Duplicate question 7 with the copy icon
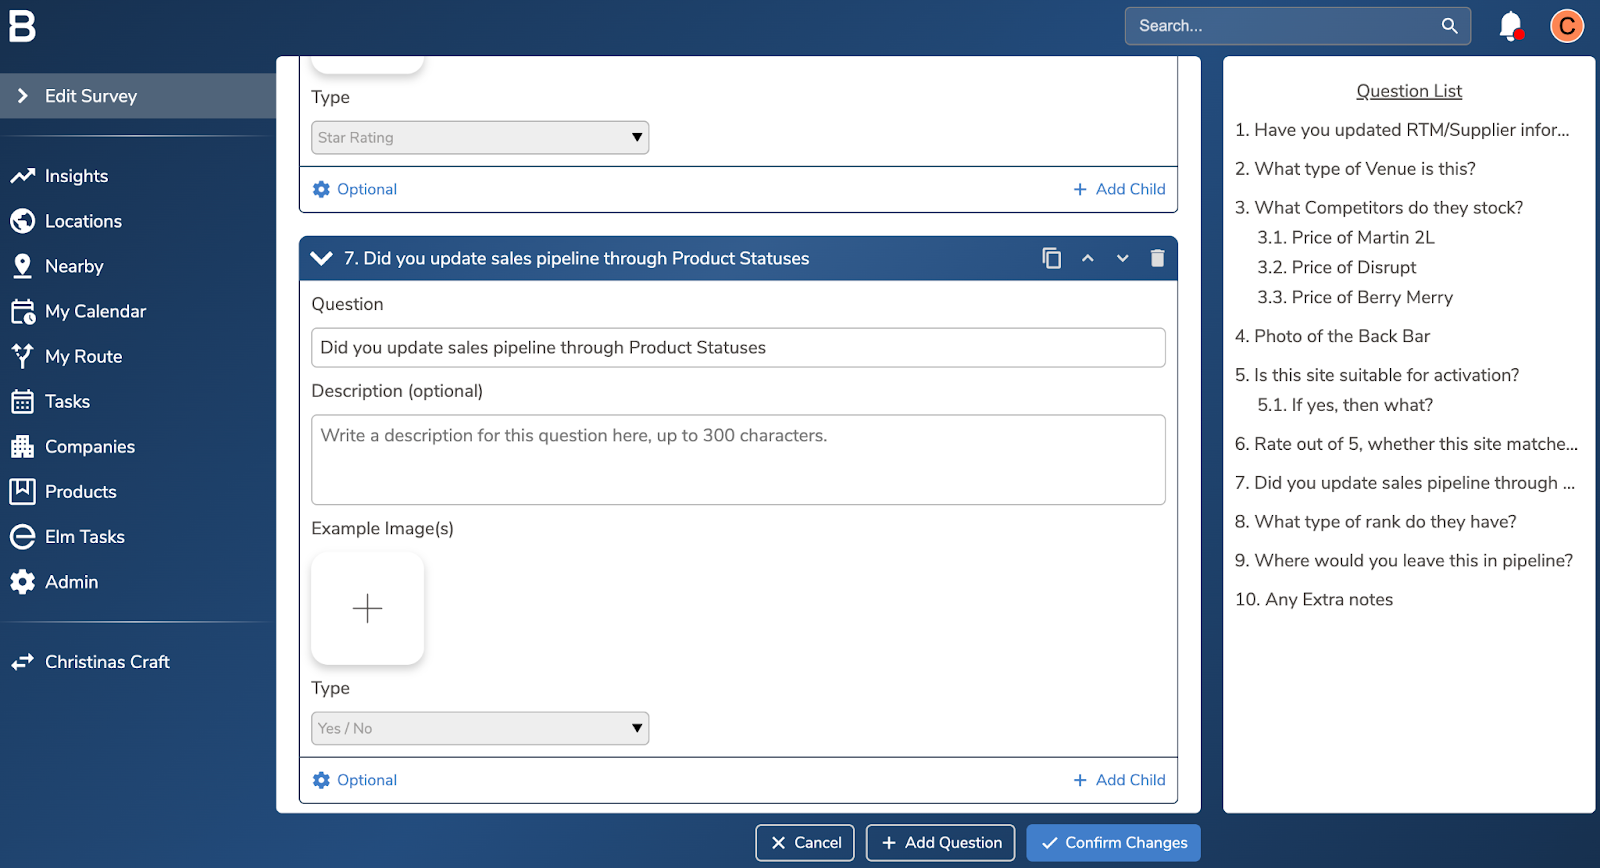This screenshot has height=868, width=1600. tap(1051, 258)
